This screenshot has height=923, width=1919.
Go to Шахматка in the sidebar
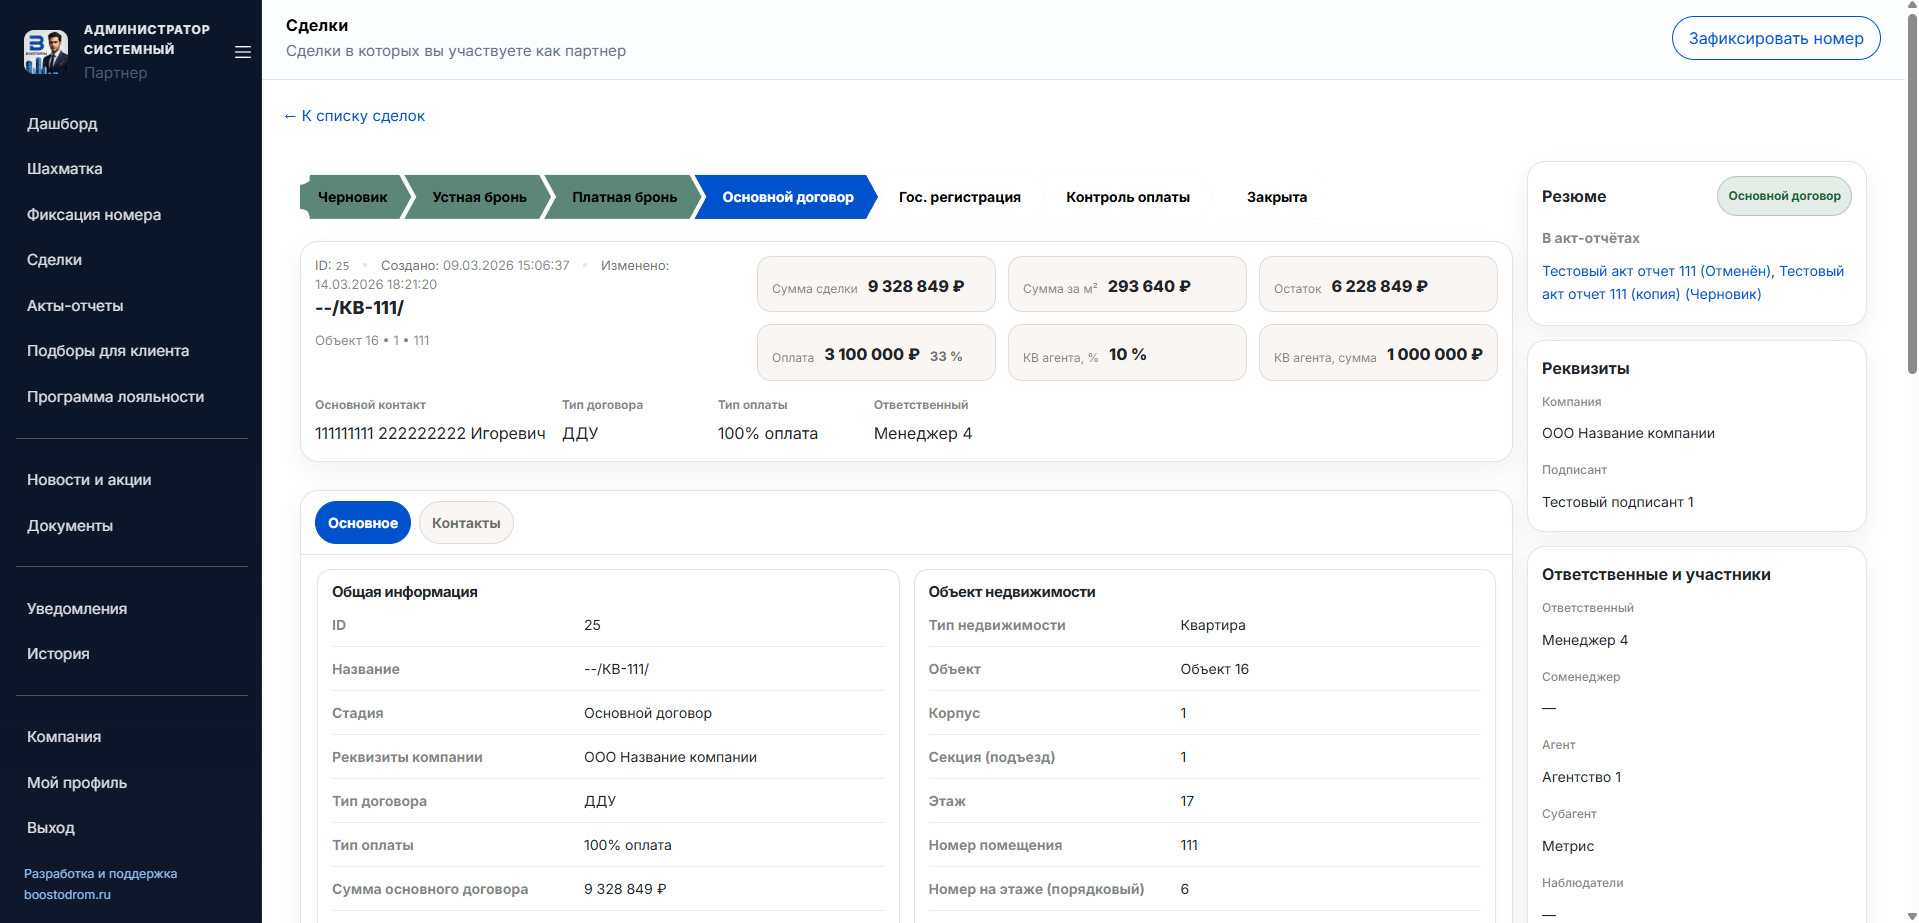(x=65, y=169)
